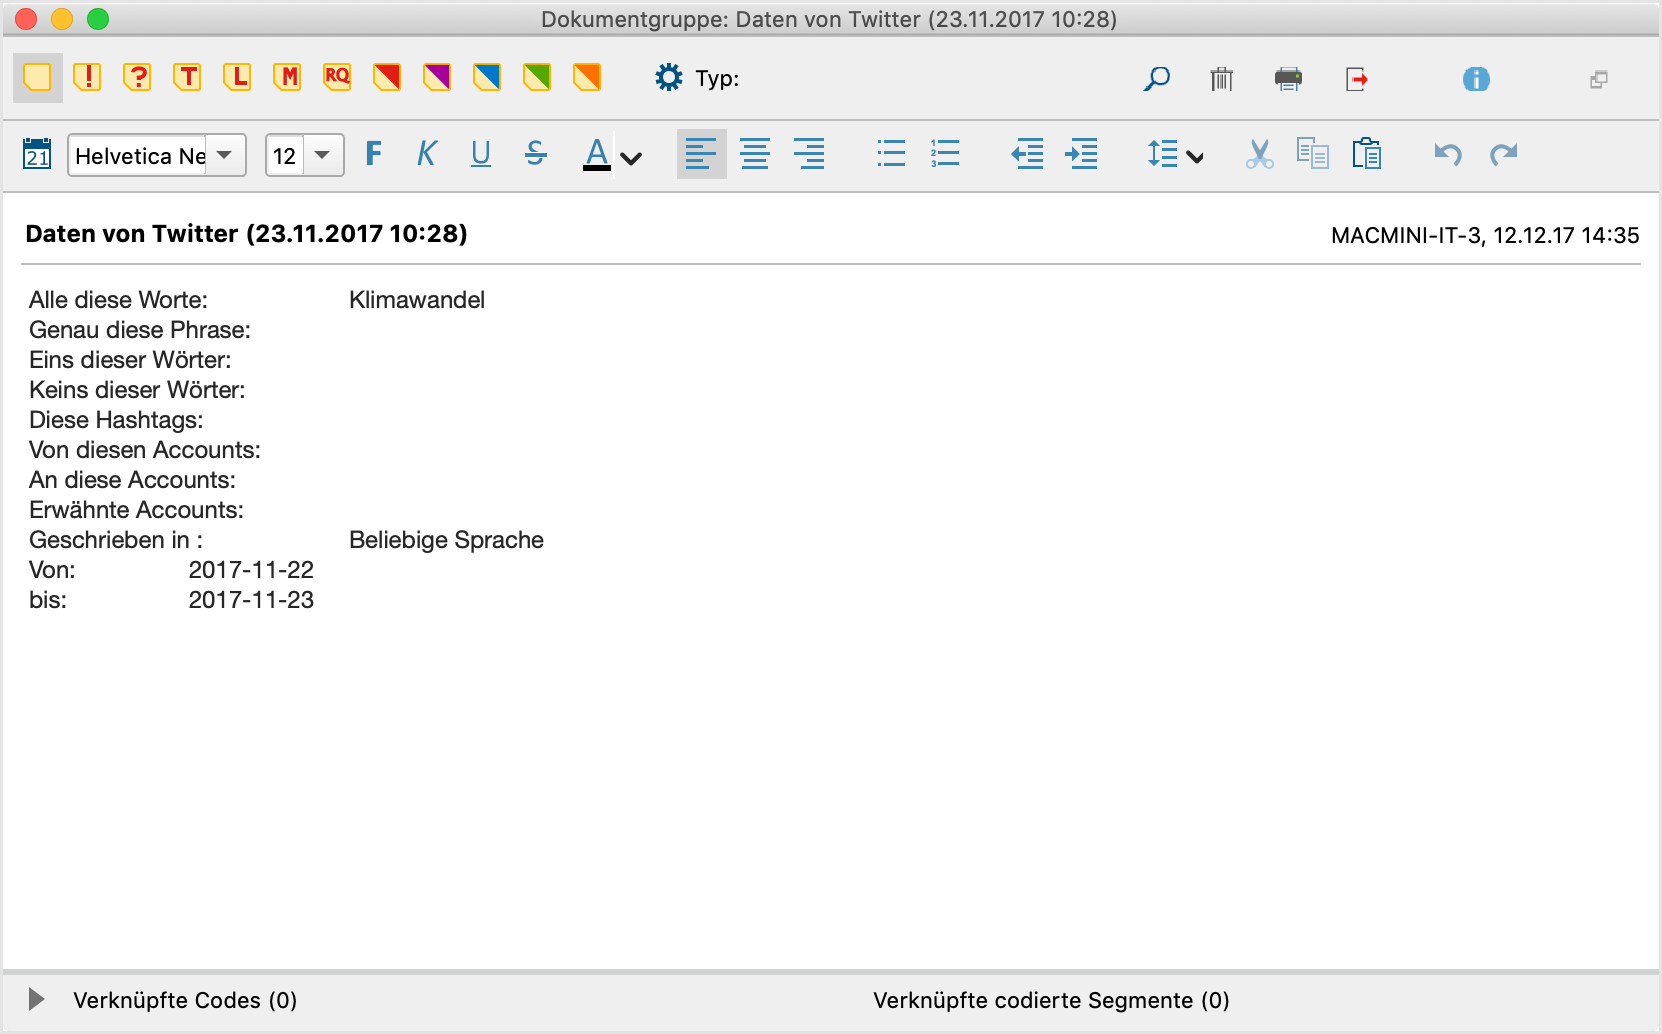Viewport: 1662px width, 1034px height.
Task: Click Verknüpfte codierte Segmente (0)
Action: tap(1051, 1000)
